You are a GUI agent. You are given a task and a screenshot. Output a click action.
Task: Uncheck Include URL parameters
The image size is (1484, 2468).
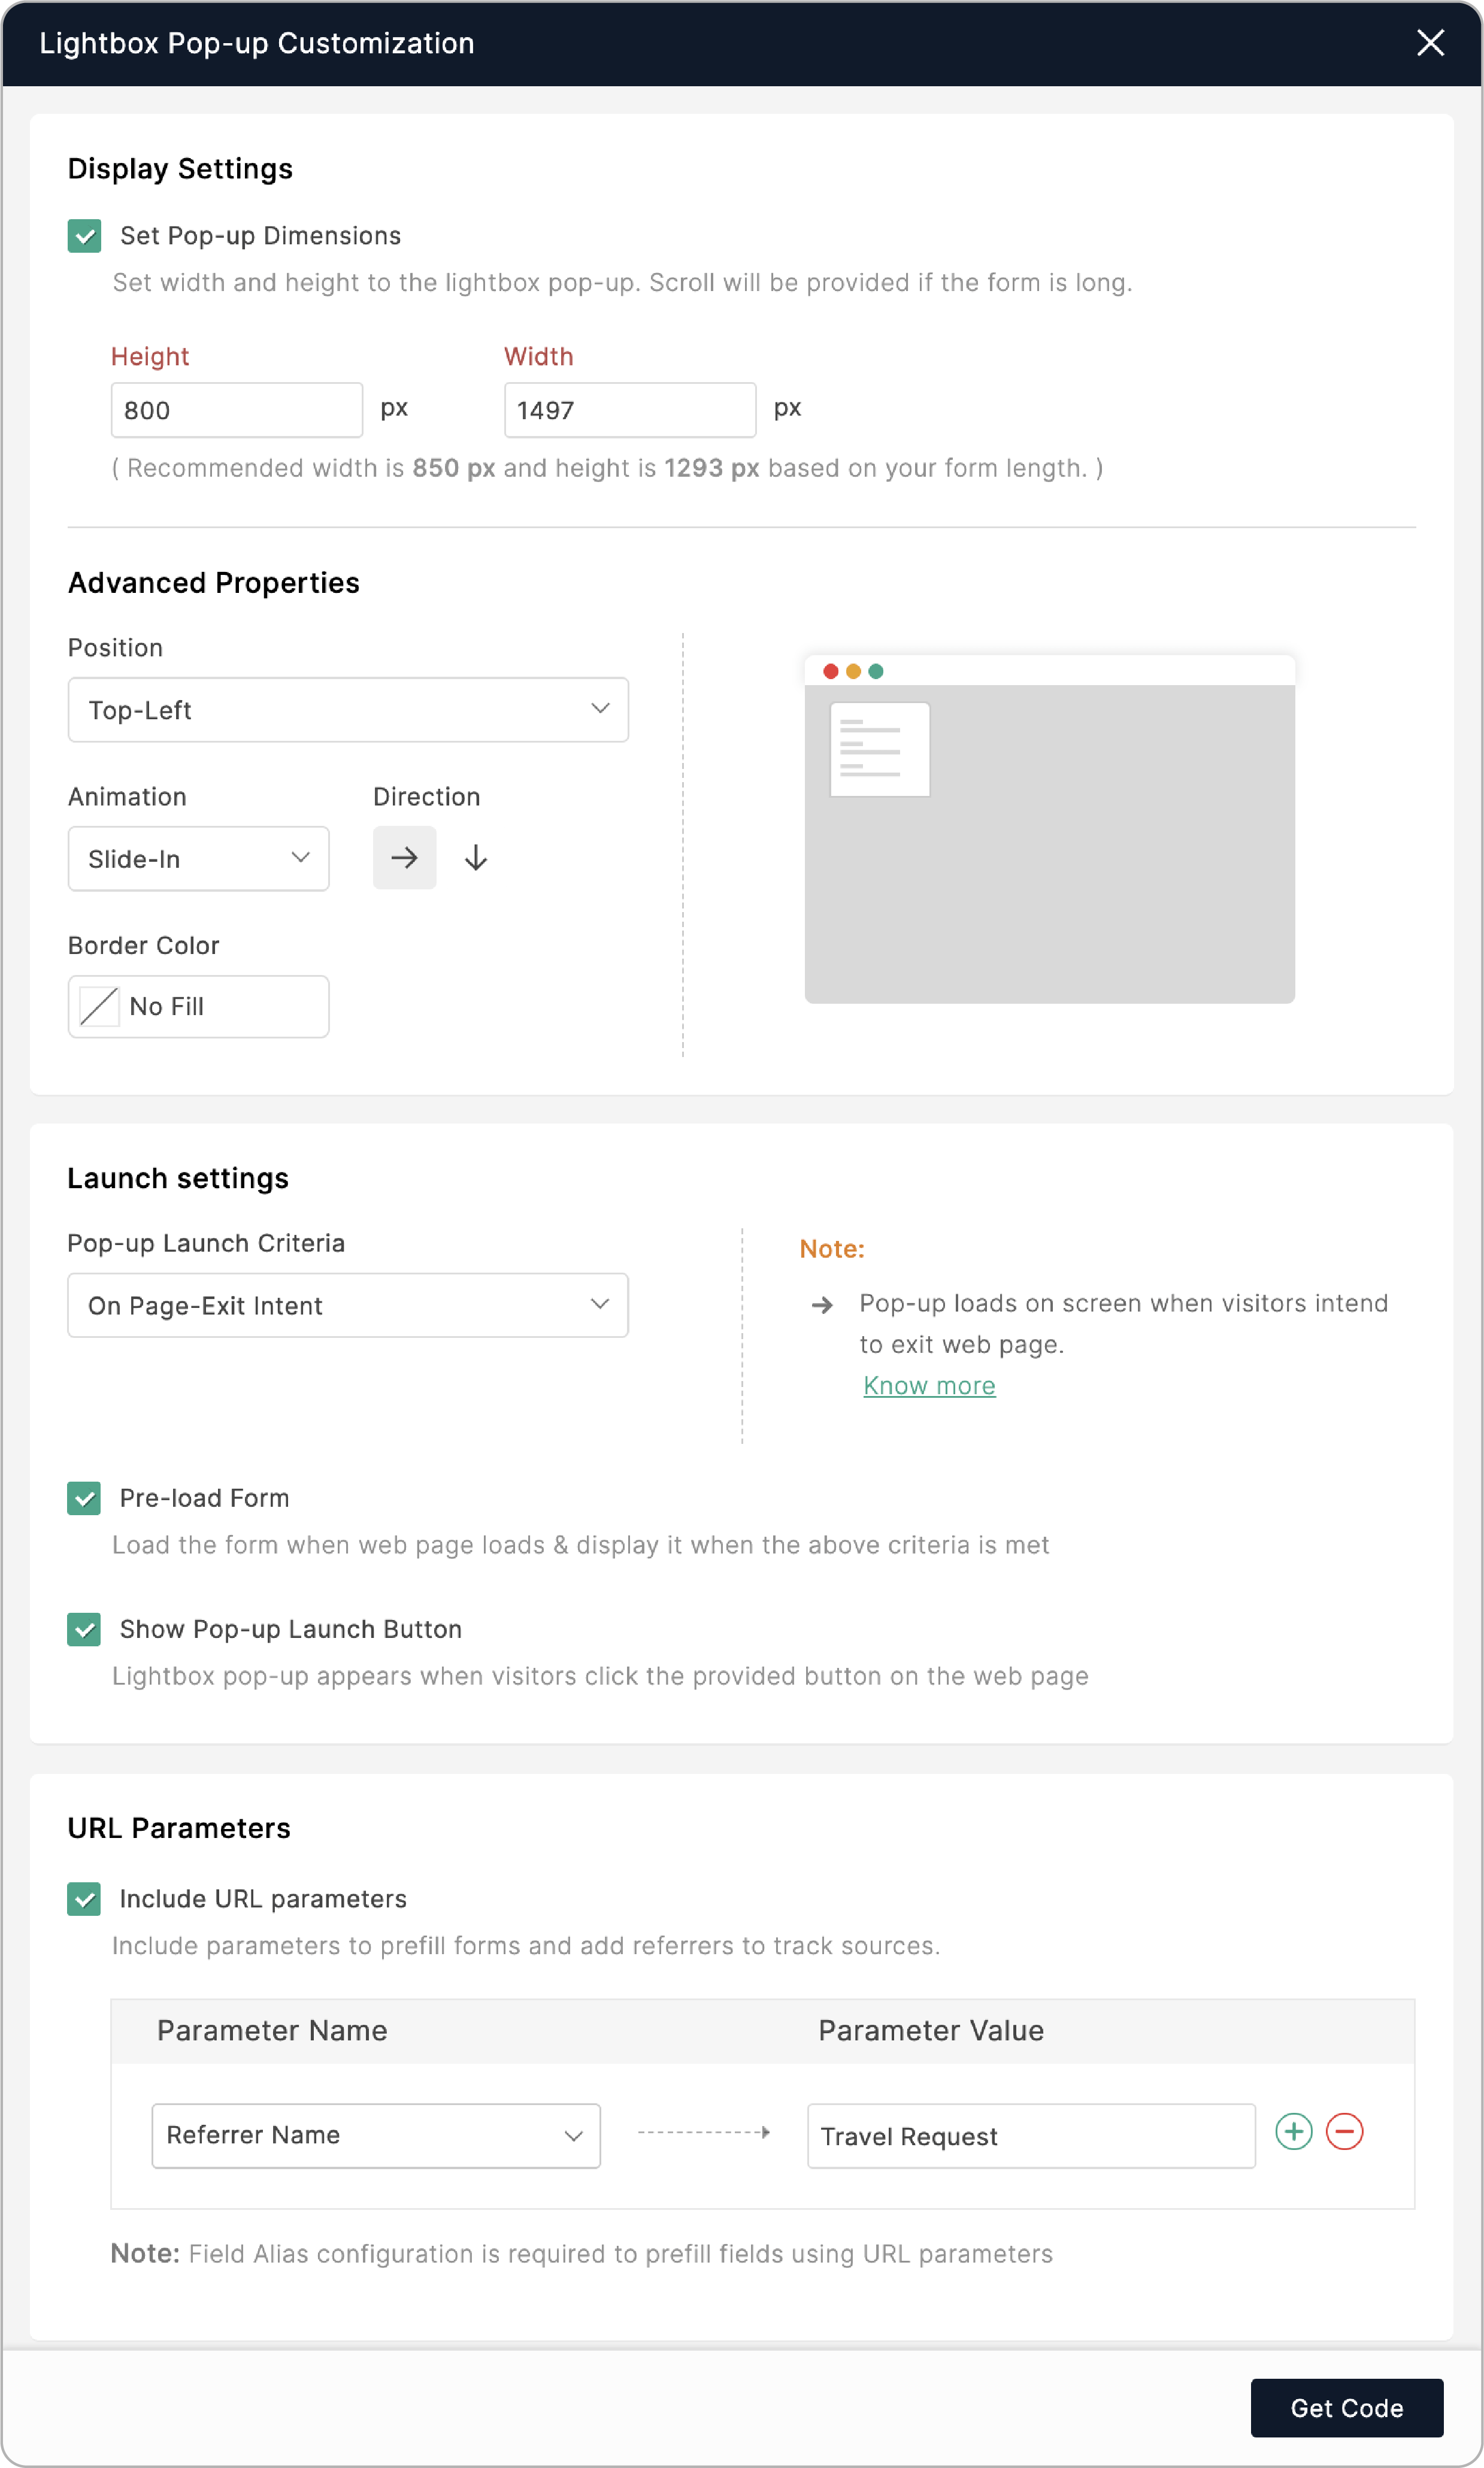[85, 1899]
